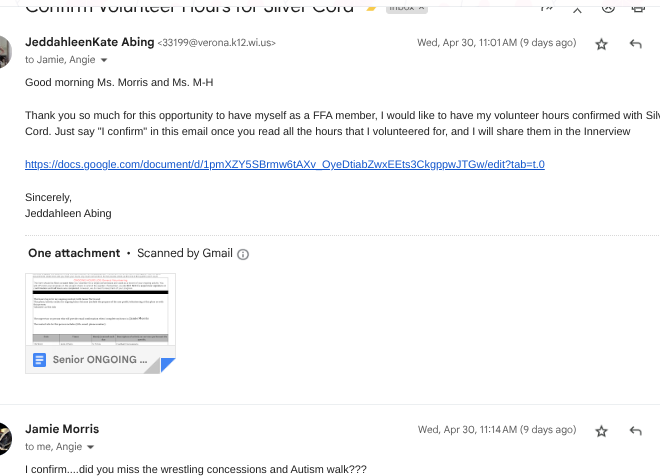This screenshot has height=476, width=660.
Task: Click the Wed, Apr 30, 11:01 AM timestamp
Action: coord(496,44)
